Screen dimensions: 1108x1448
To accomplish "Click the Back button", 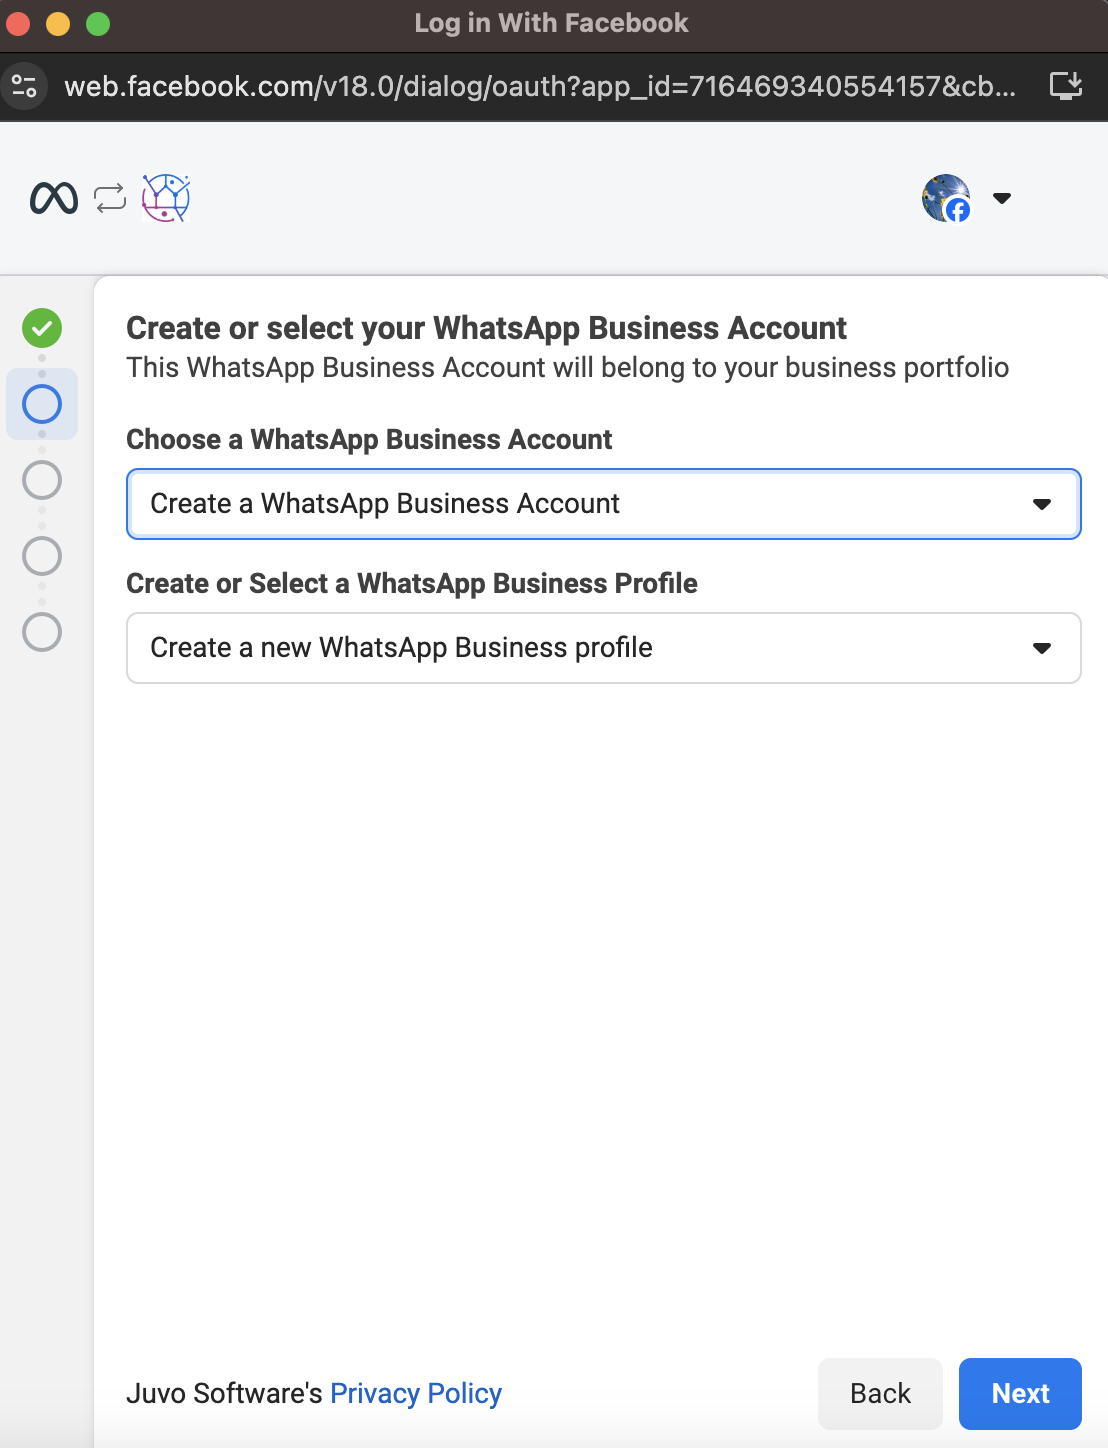I will [880, 1393].
